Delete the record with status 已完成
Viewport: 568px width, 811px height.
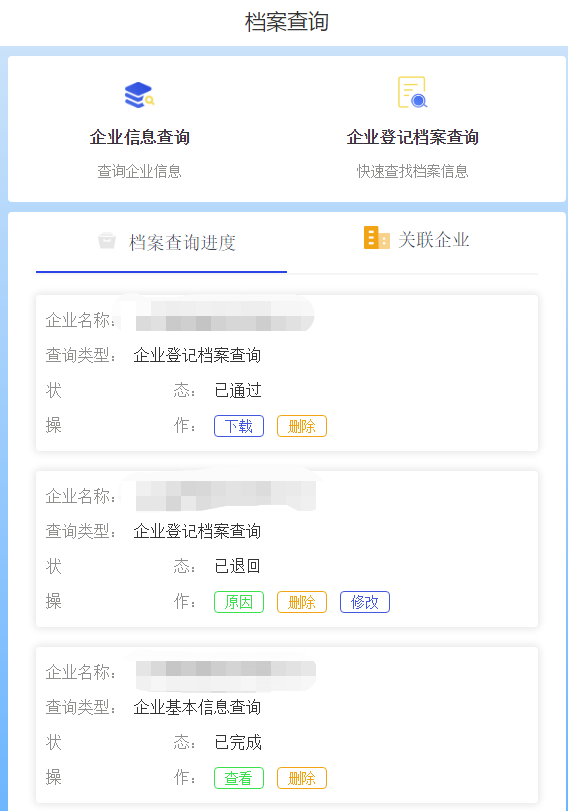tap(302, 778)
